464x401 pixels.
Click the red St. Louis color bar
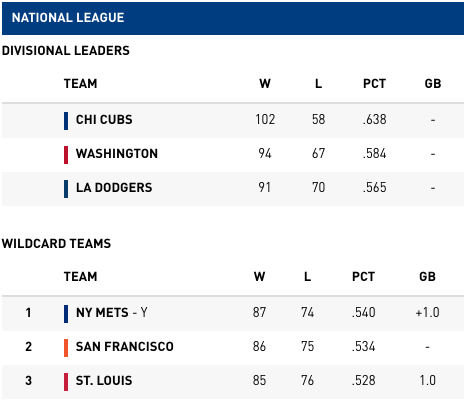coord(66,382)
